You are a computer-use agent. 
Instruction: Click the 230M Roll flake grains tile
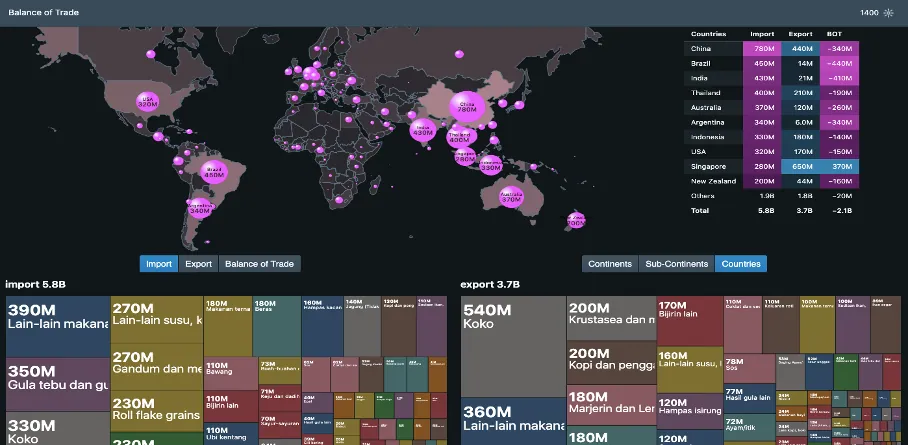click(x=156, y=411)
